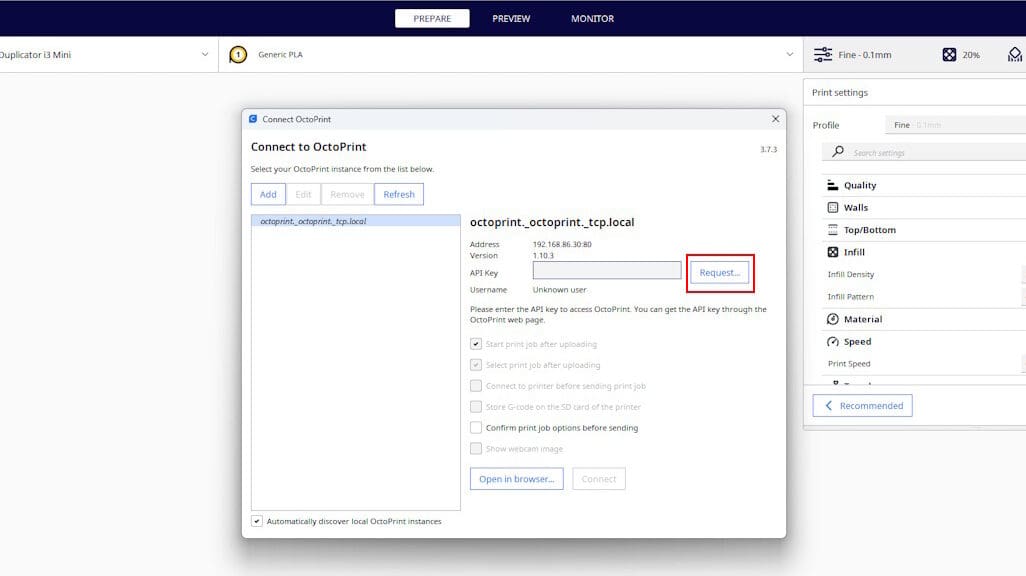The width and height of the screenshot is (1026, 576).
Task: Click the infill 20% icon
Action: pyautogui.click(x=949, y=54)
